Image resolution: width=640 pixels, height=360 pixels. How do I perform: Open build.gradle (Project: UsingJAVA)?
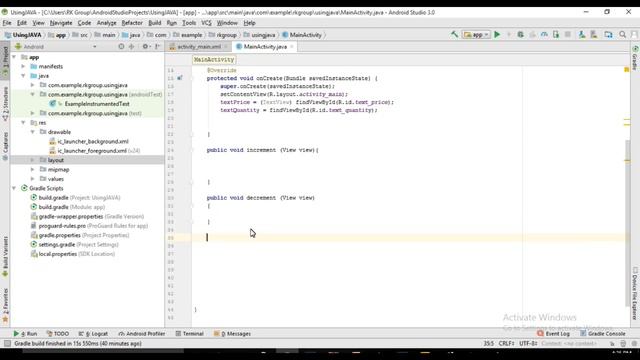(76, 198)
